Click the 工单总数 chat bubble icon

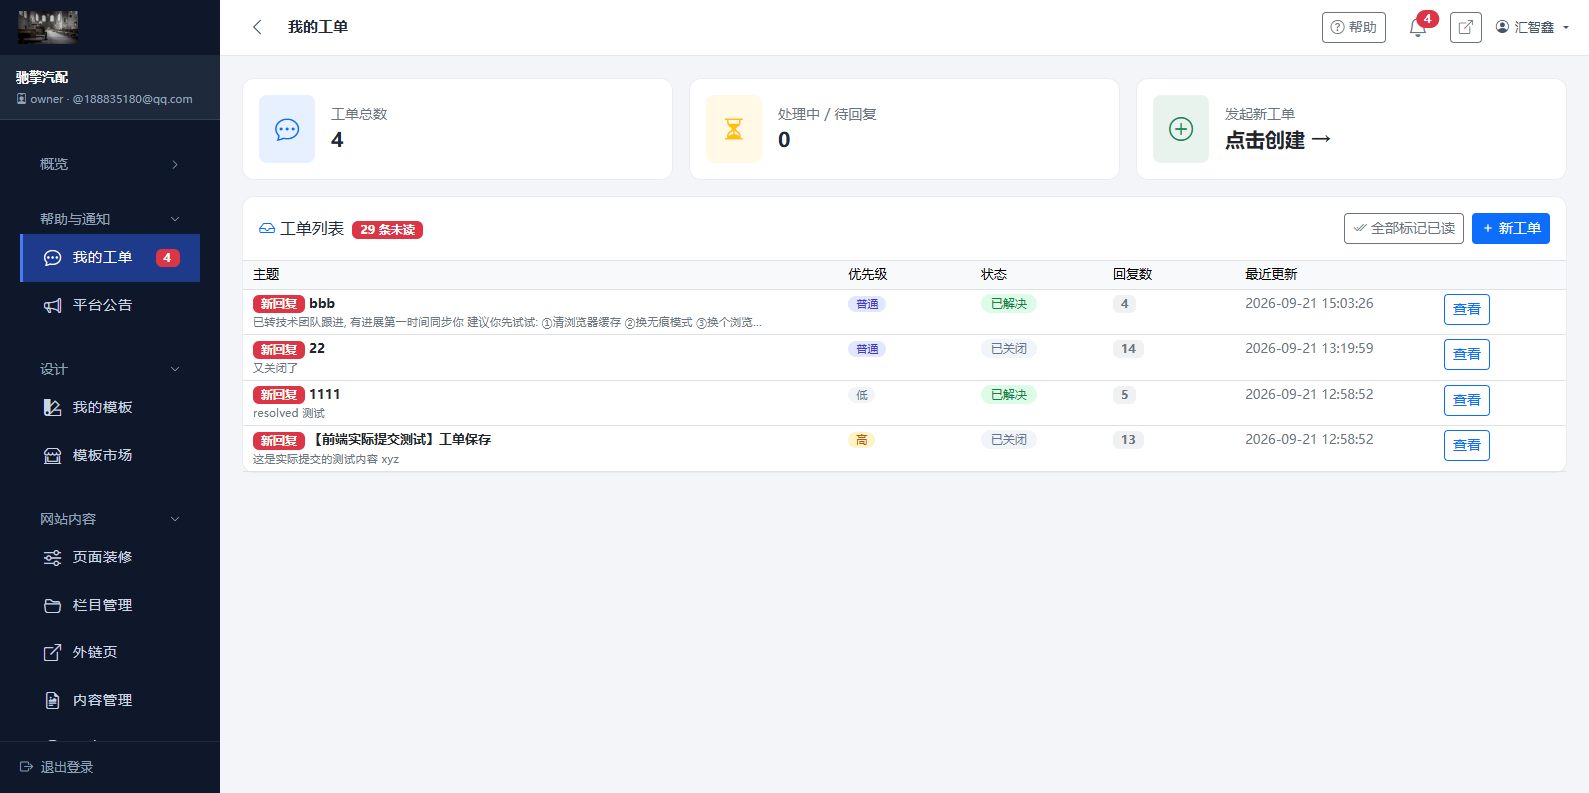[x=287, y=129]
